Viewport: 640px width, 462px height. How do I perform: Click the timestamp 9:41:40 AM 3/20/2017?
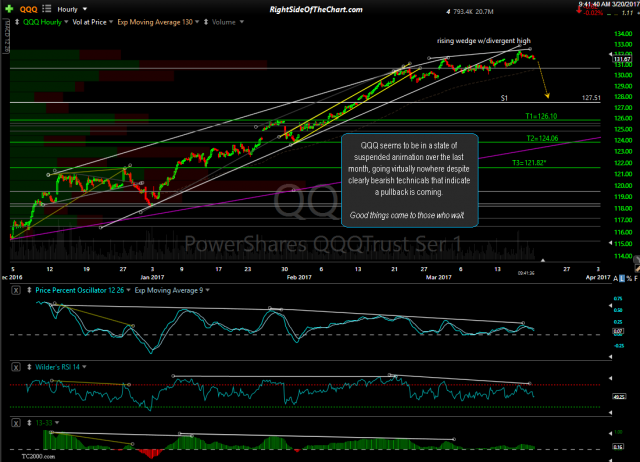pos(609,4)
